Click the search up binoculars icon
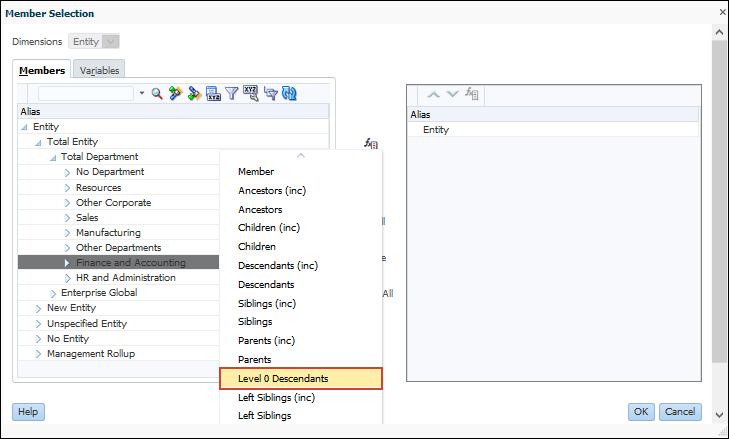729x439 pixels. point(175,93)
